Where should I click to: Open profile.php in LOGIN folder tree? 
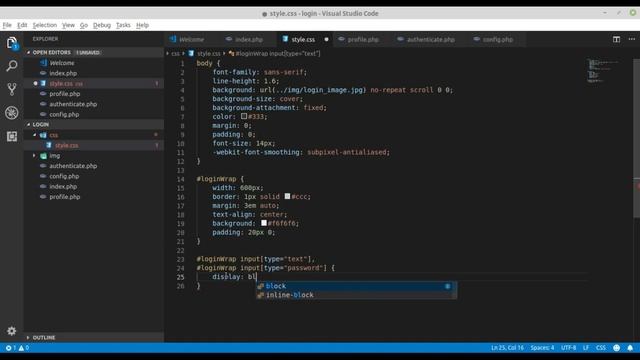[94, 196]
